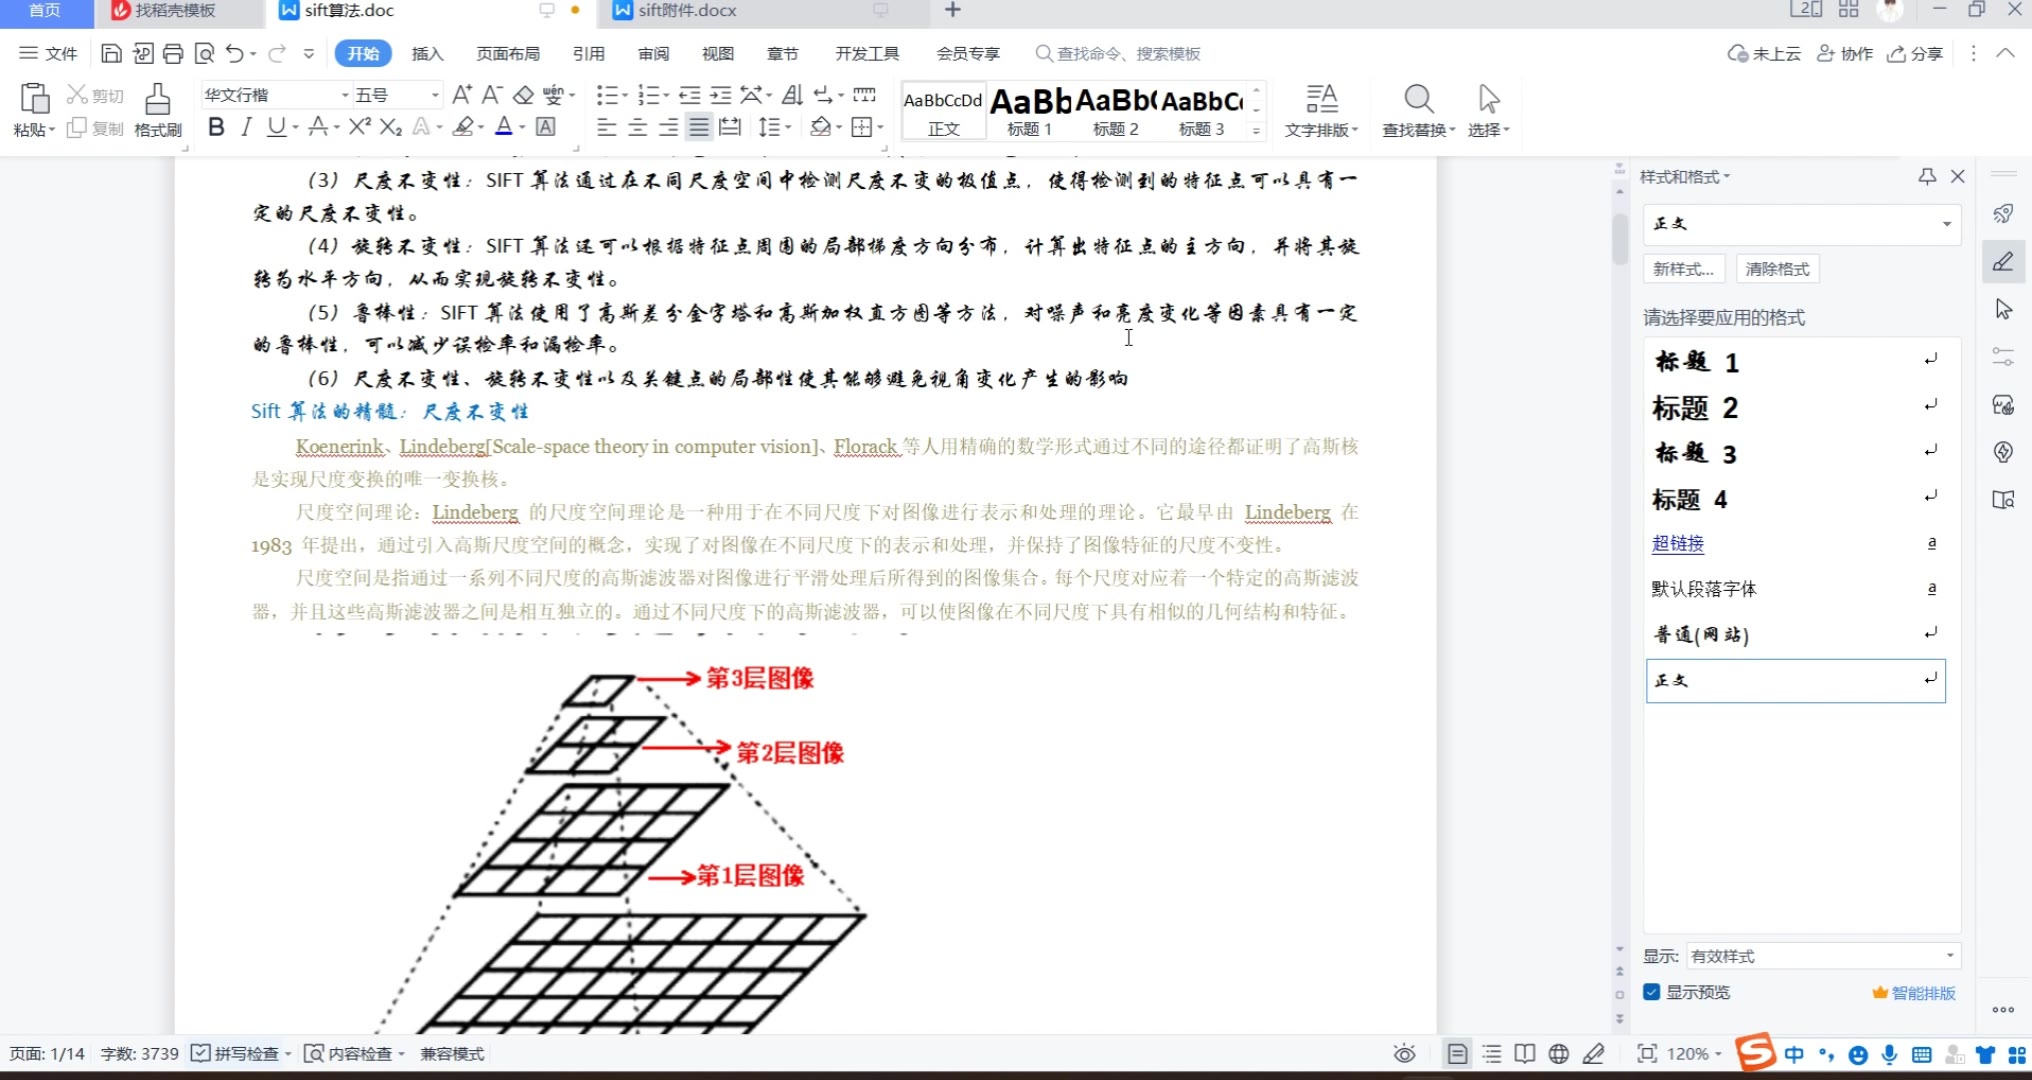Switch to sift附件.docx document tab

tap(688, 11)
